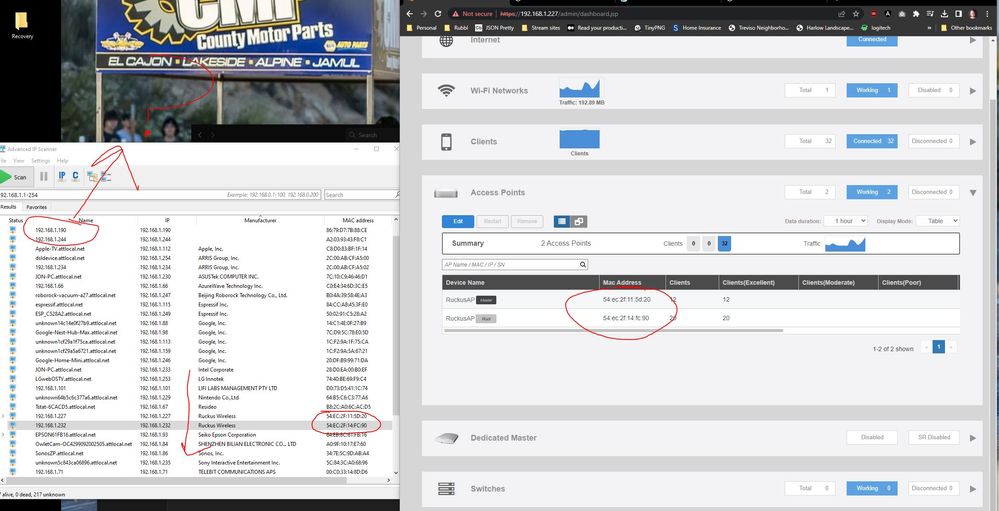Start a network scan with Scan button
This screenshot has width=999, height=511.
pos(15,177)
